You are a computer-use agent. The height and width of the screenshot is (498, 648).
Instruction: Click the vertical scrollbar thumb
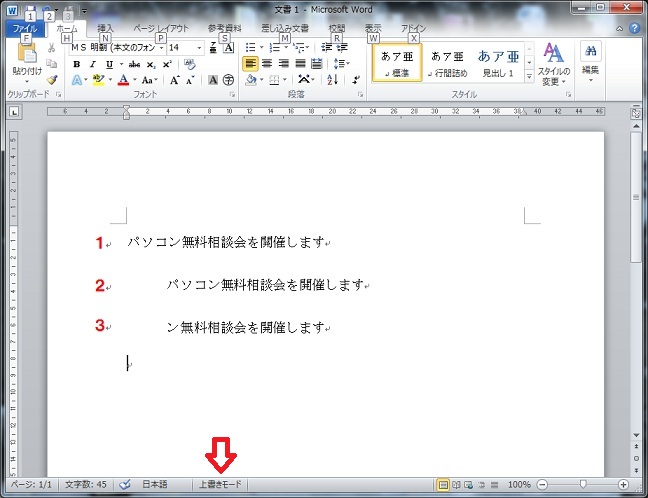pos(636,197)
